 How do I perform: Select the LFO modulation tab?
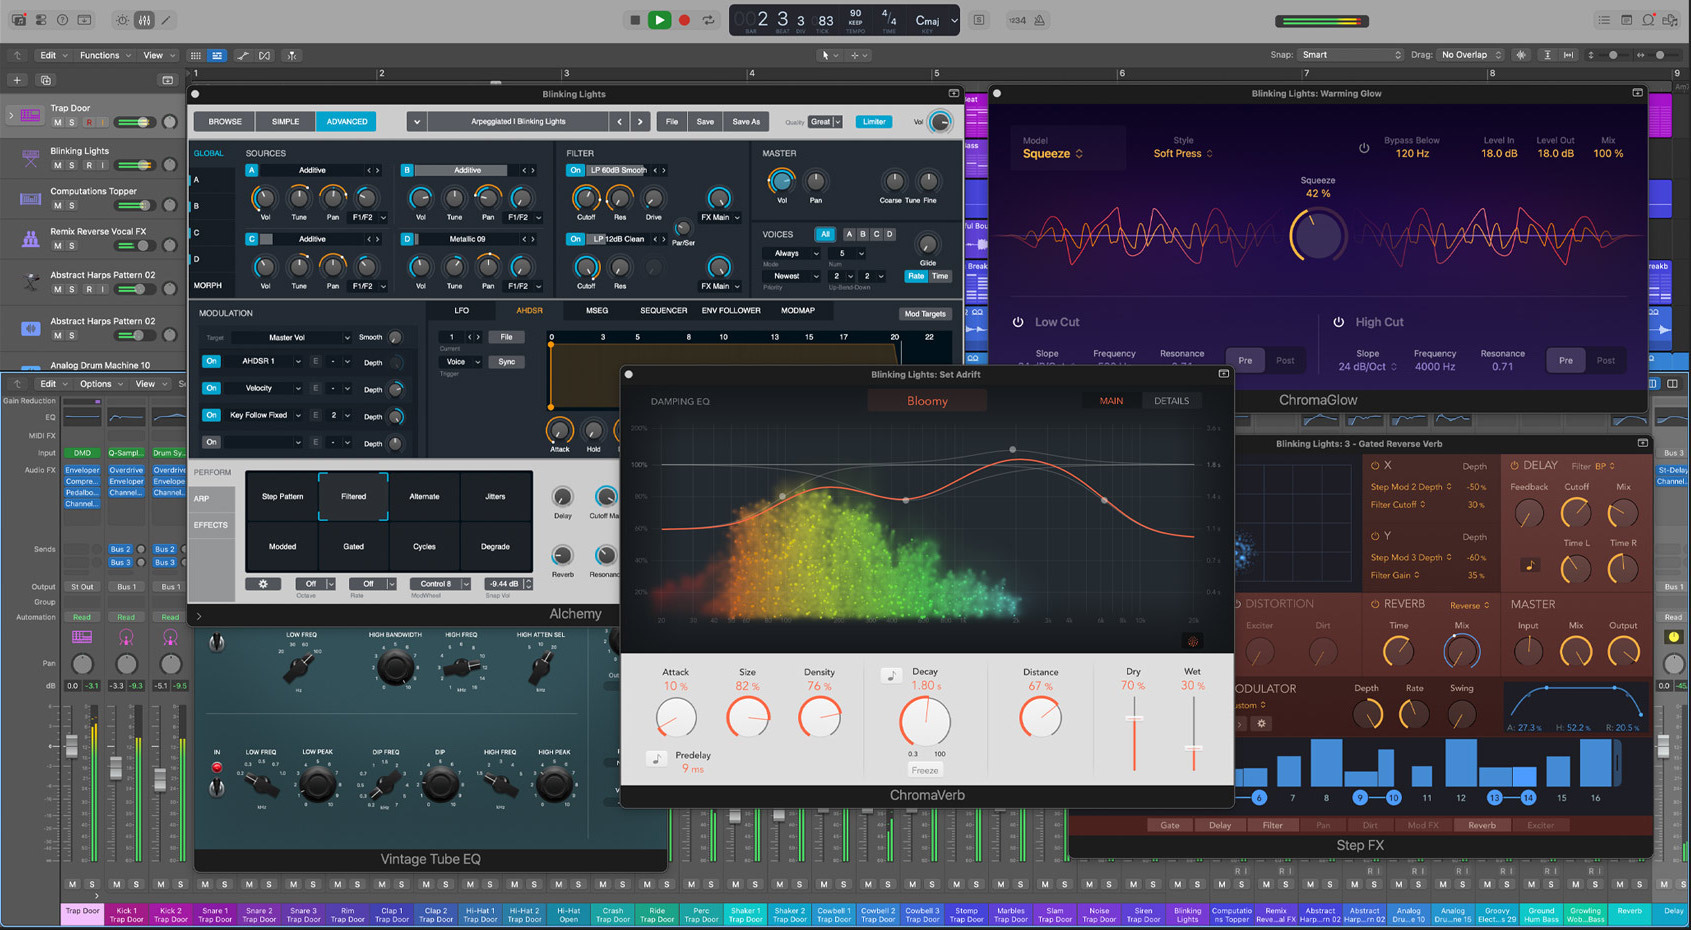pos(461,311)
